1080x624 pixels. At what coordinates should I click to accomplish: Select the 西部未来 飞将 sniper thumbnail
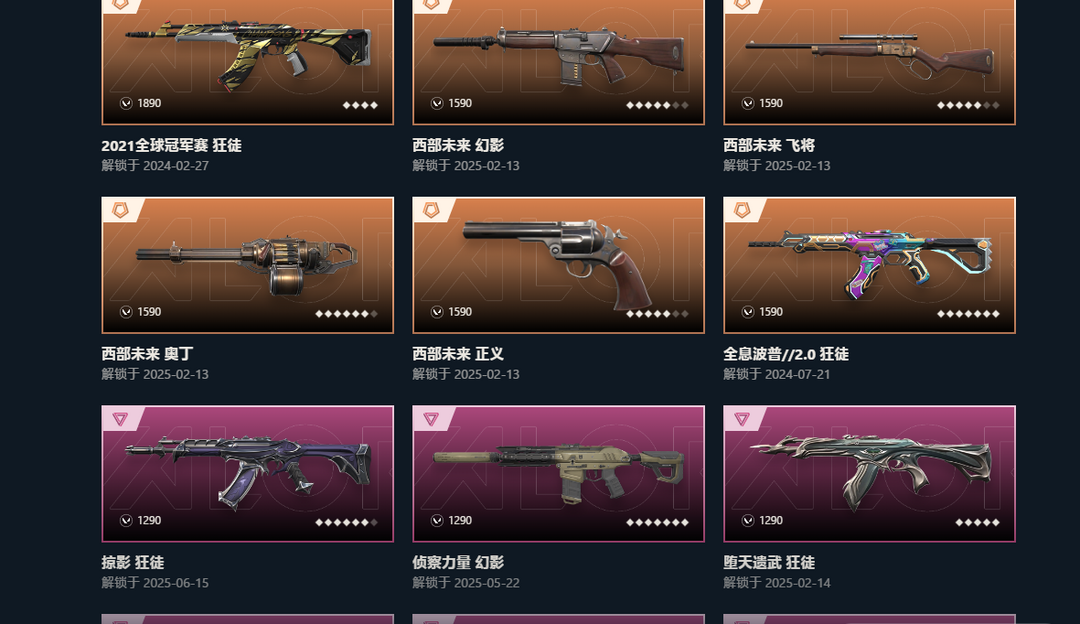point(869,55)
